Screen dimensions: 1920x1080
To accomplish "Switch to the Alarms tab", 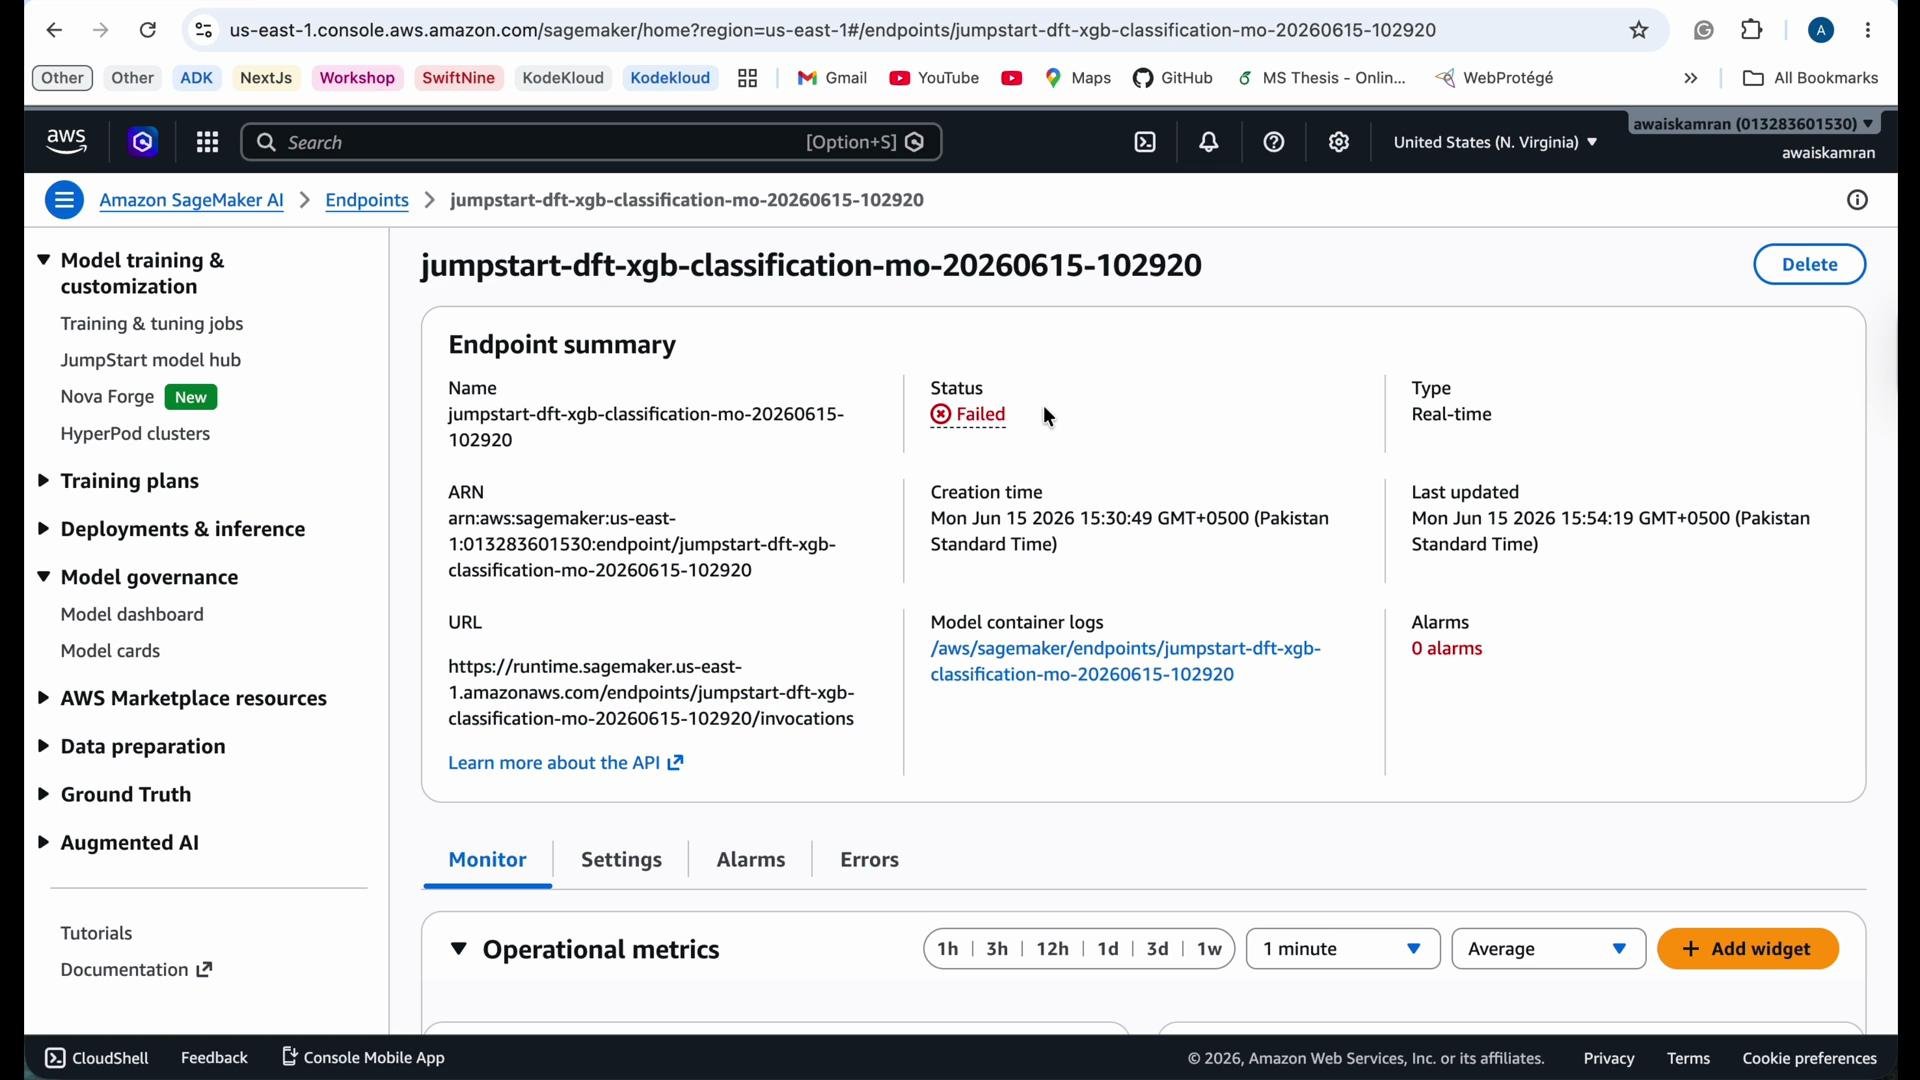I will click(751, 860).
